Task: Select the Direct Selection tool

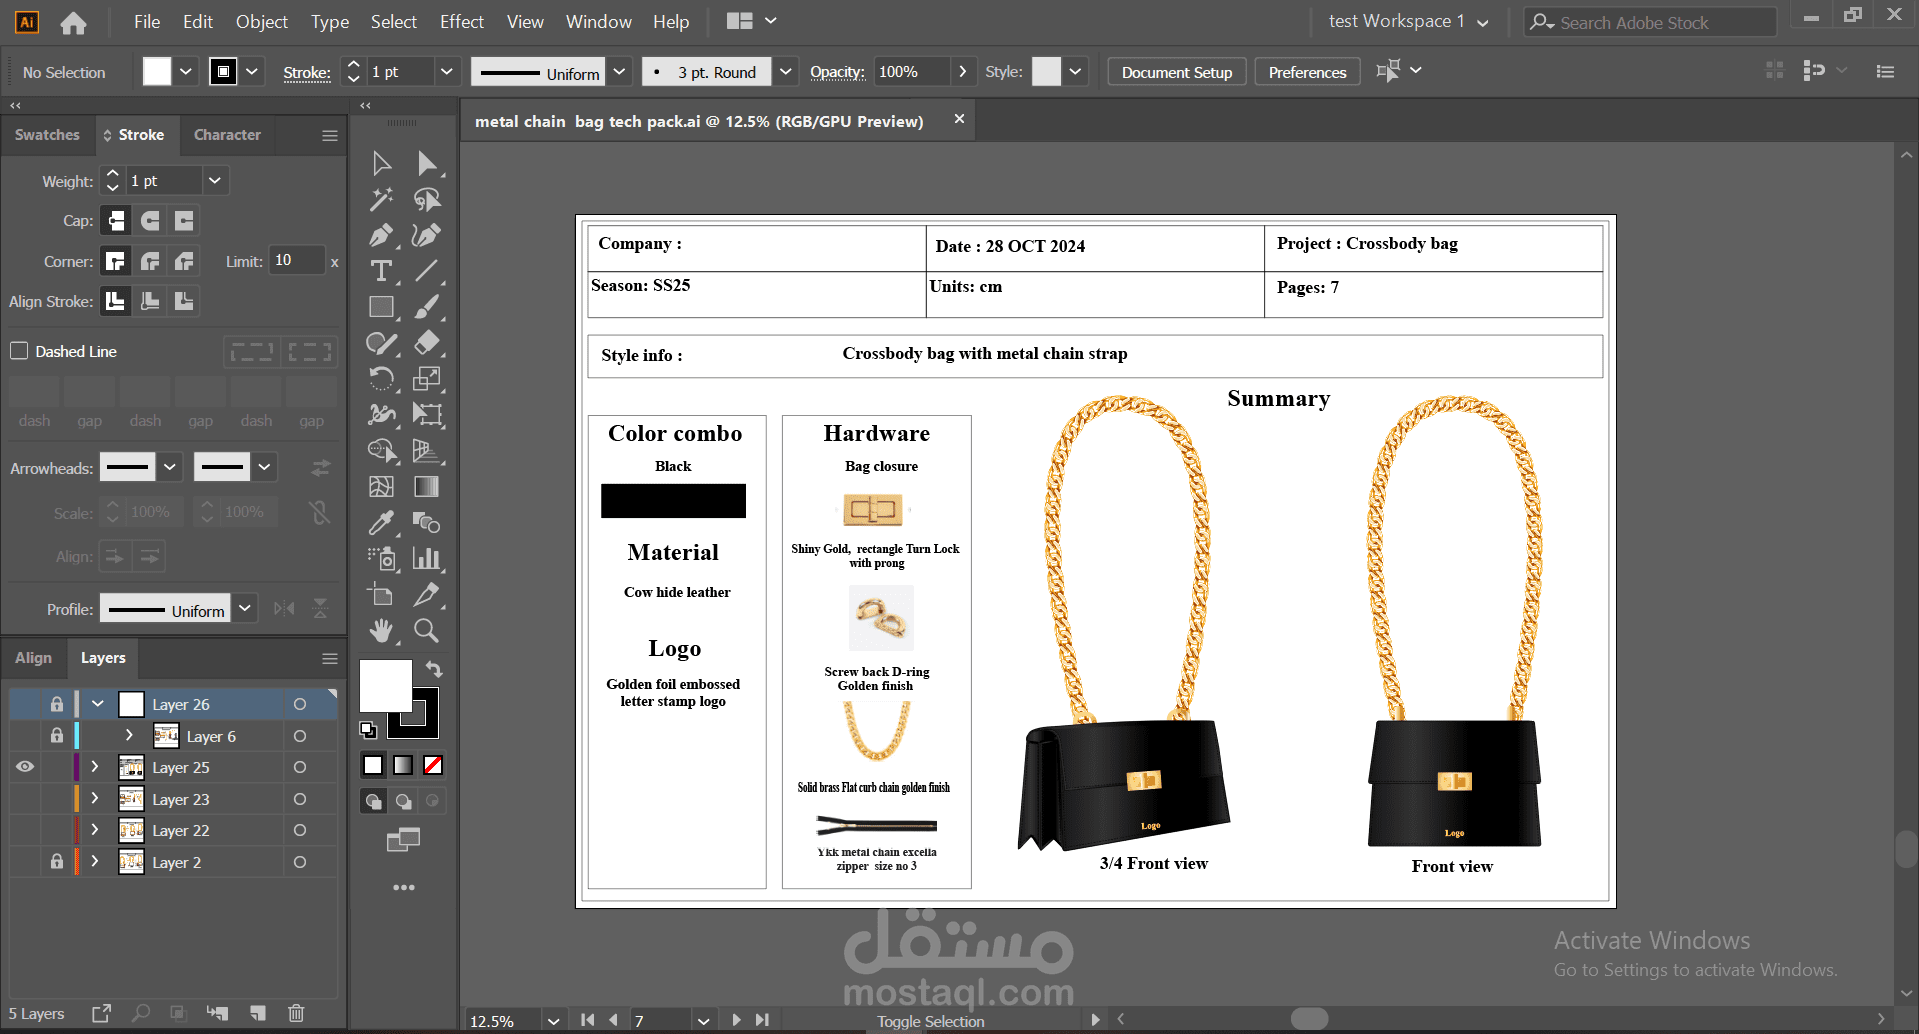Action: click(427, 163)
